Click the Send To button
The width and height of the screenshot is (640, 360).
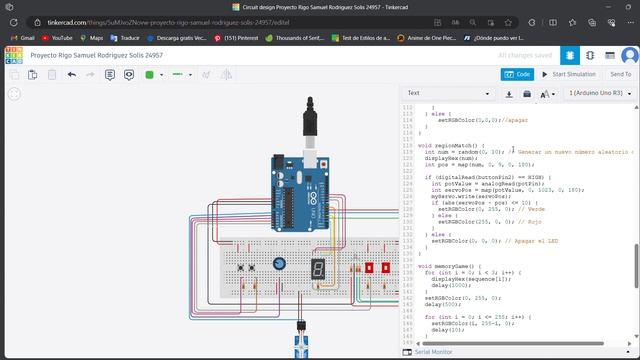point(620,74)
